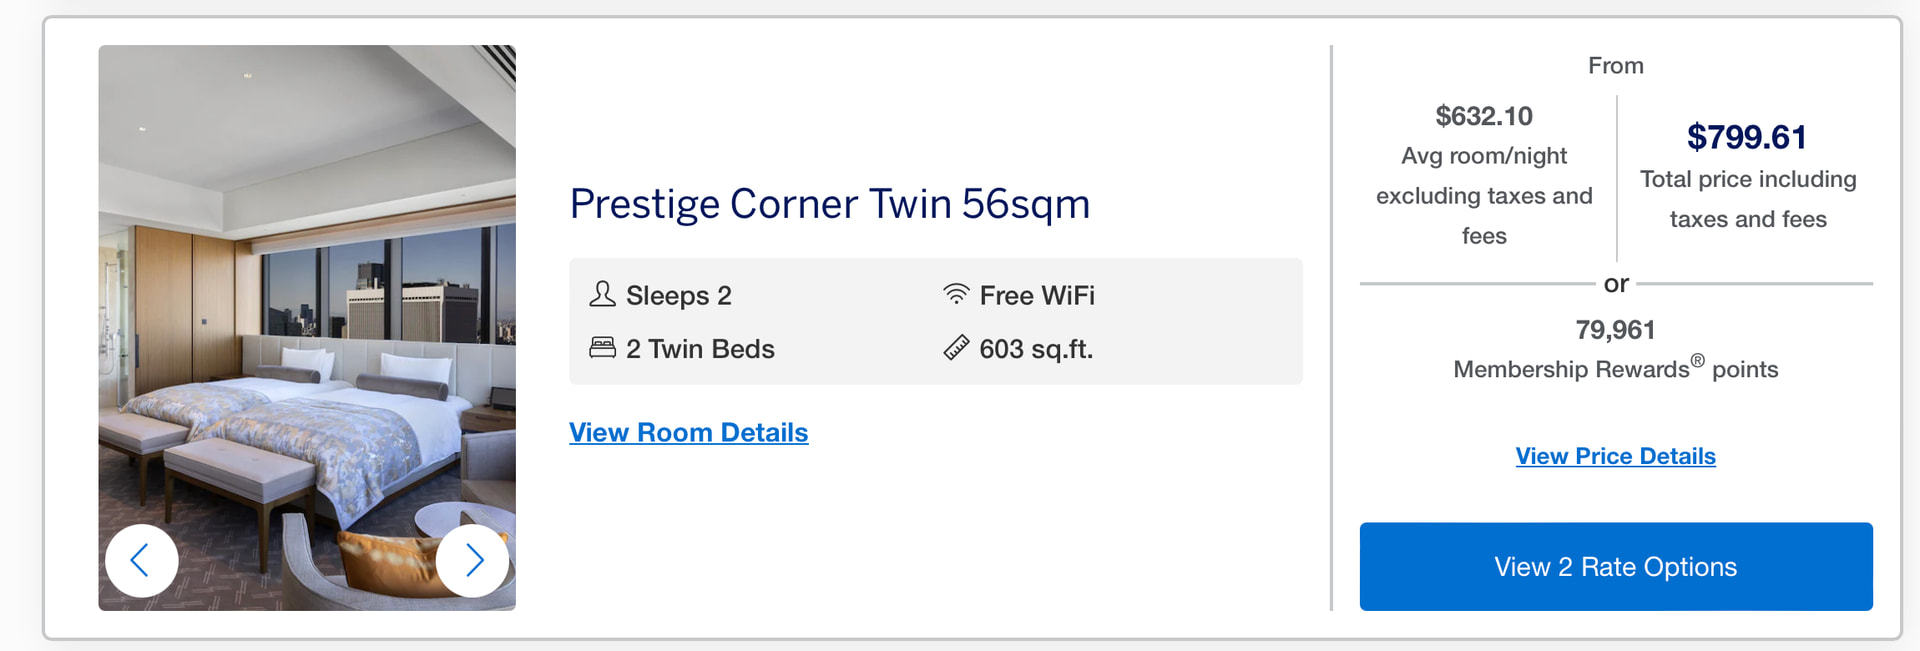Click the bed icon beside 2 Twin Beds
1920x651 pixels.
pyautogui.click(x=602, y=348)
